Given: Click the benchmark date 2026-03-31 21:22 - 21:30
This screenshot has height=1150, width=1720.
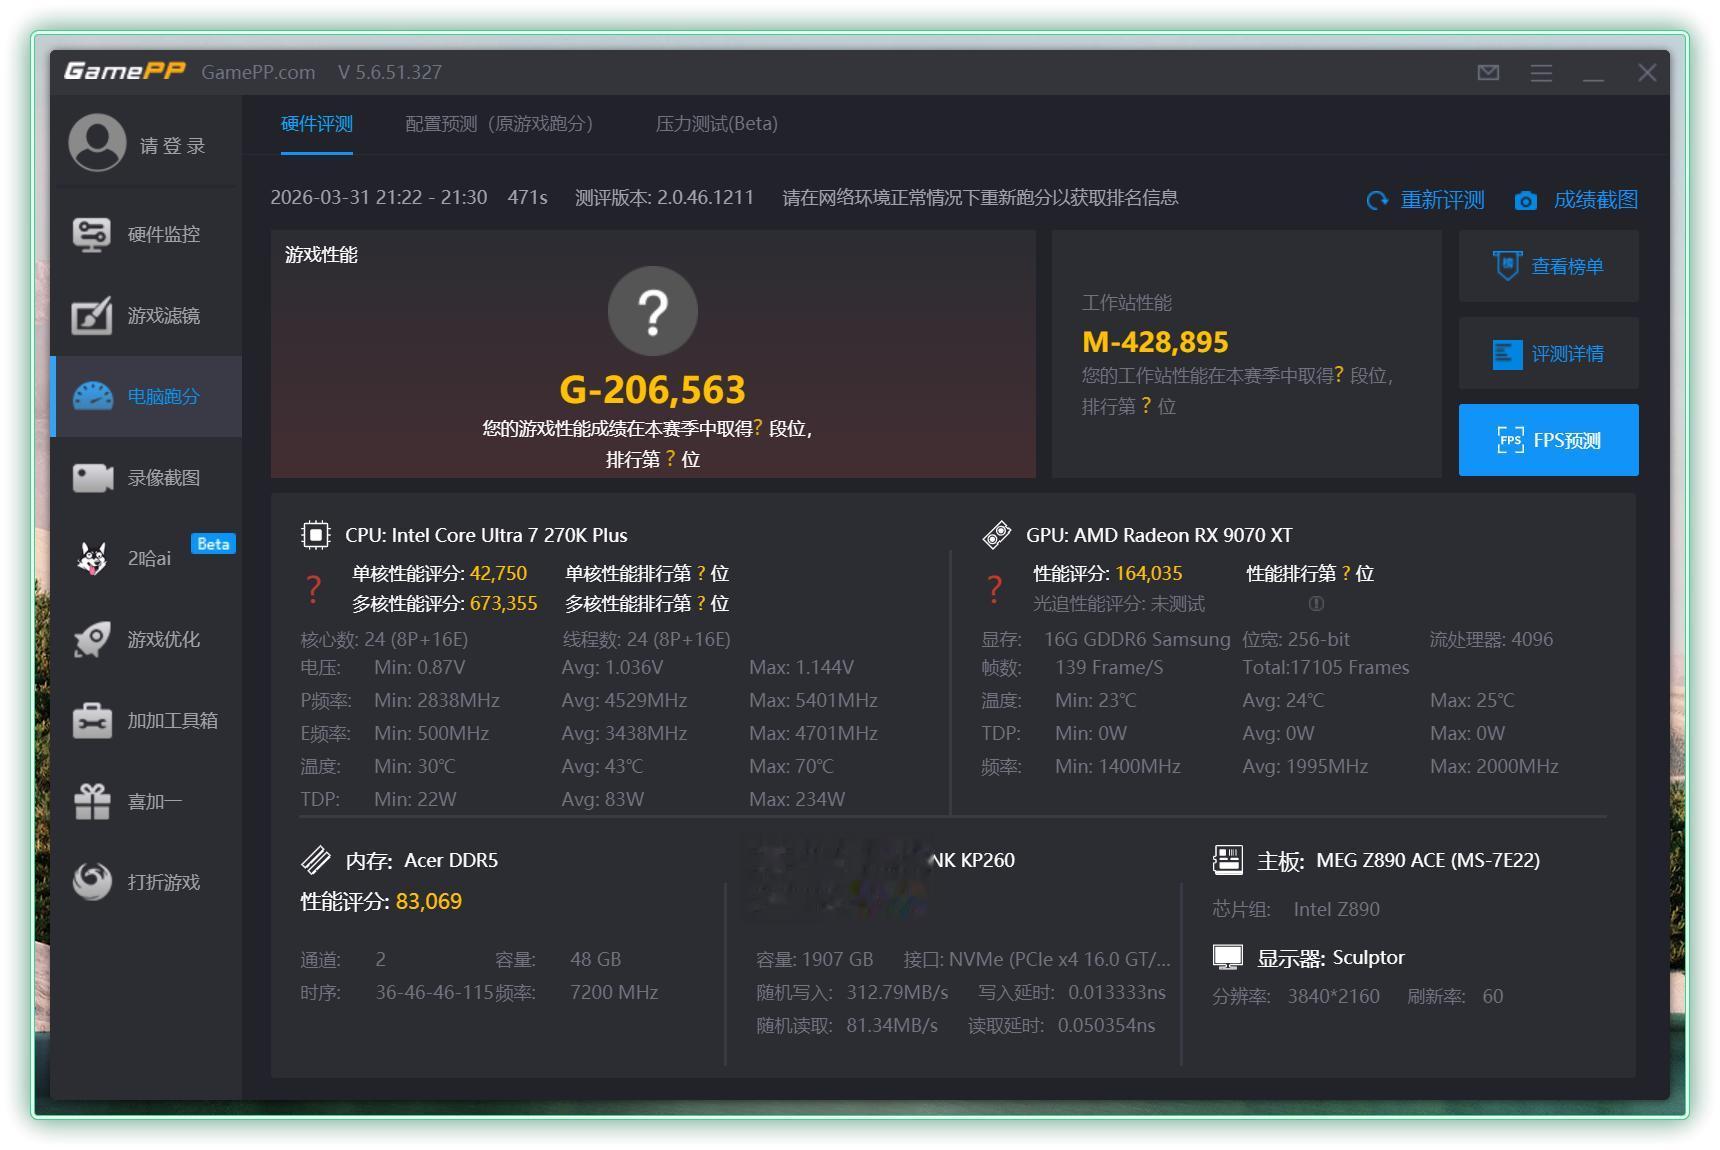Looking at the screenshot, I should click(379, 197).
